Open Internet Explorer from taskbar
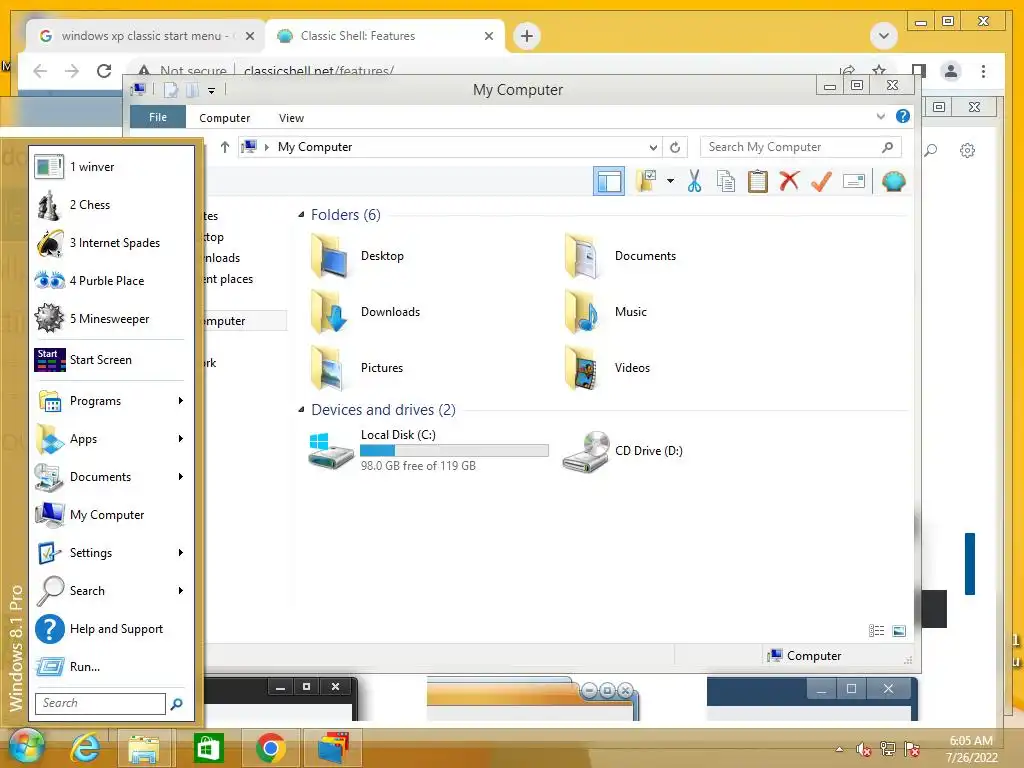This screenshot has height=768, width=1024. coord(85,747)
